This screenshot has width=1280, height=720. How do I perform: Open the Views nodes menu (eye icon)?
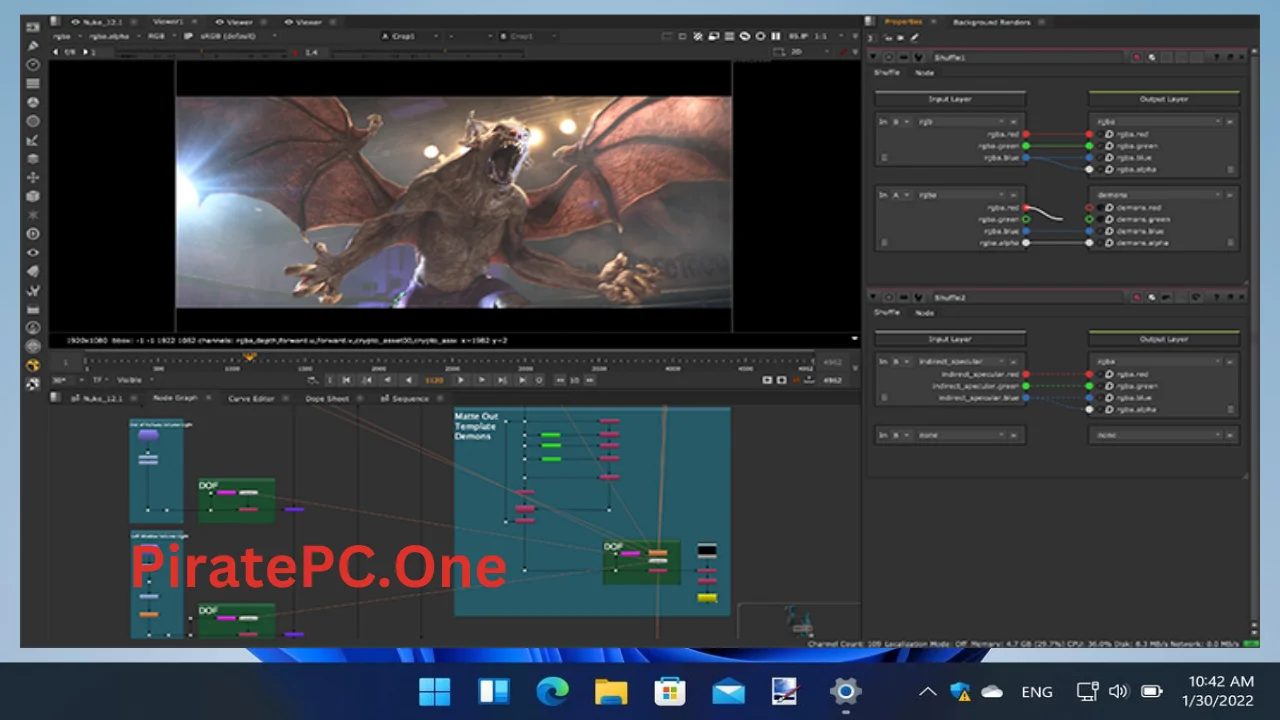point(33,253)
